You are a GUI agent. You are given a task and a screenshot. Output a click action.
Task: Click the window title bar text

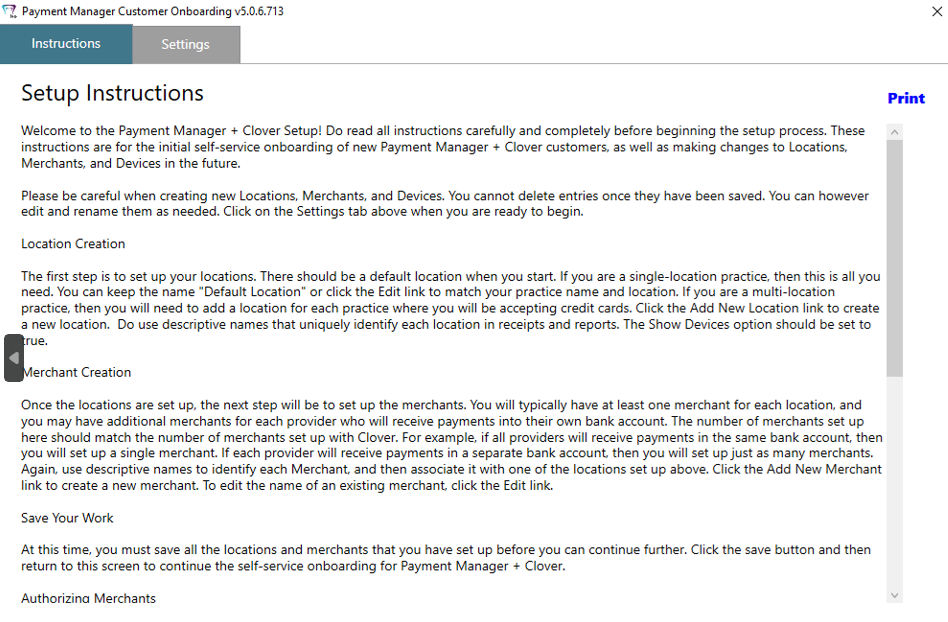point(152,11)
